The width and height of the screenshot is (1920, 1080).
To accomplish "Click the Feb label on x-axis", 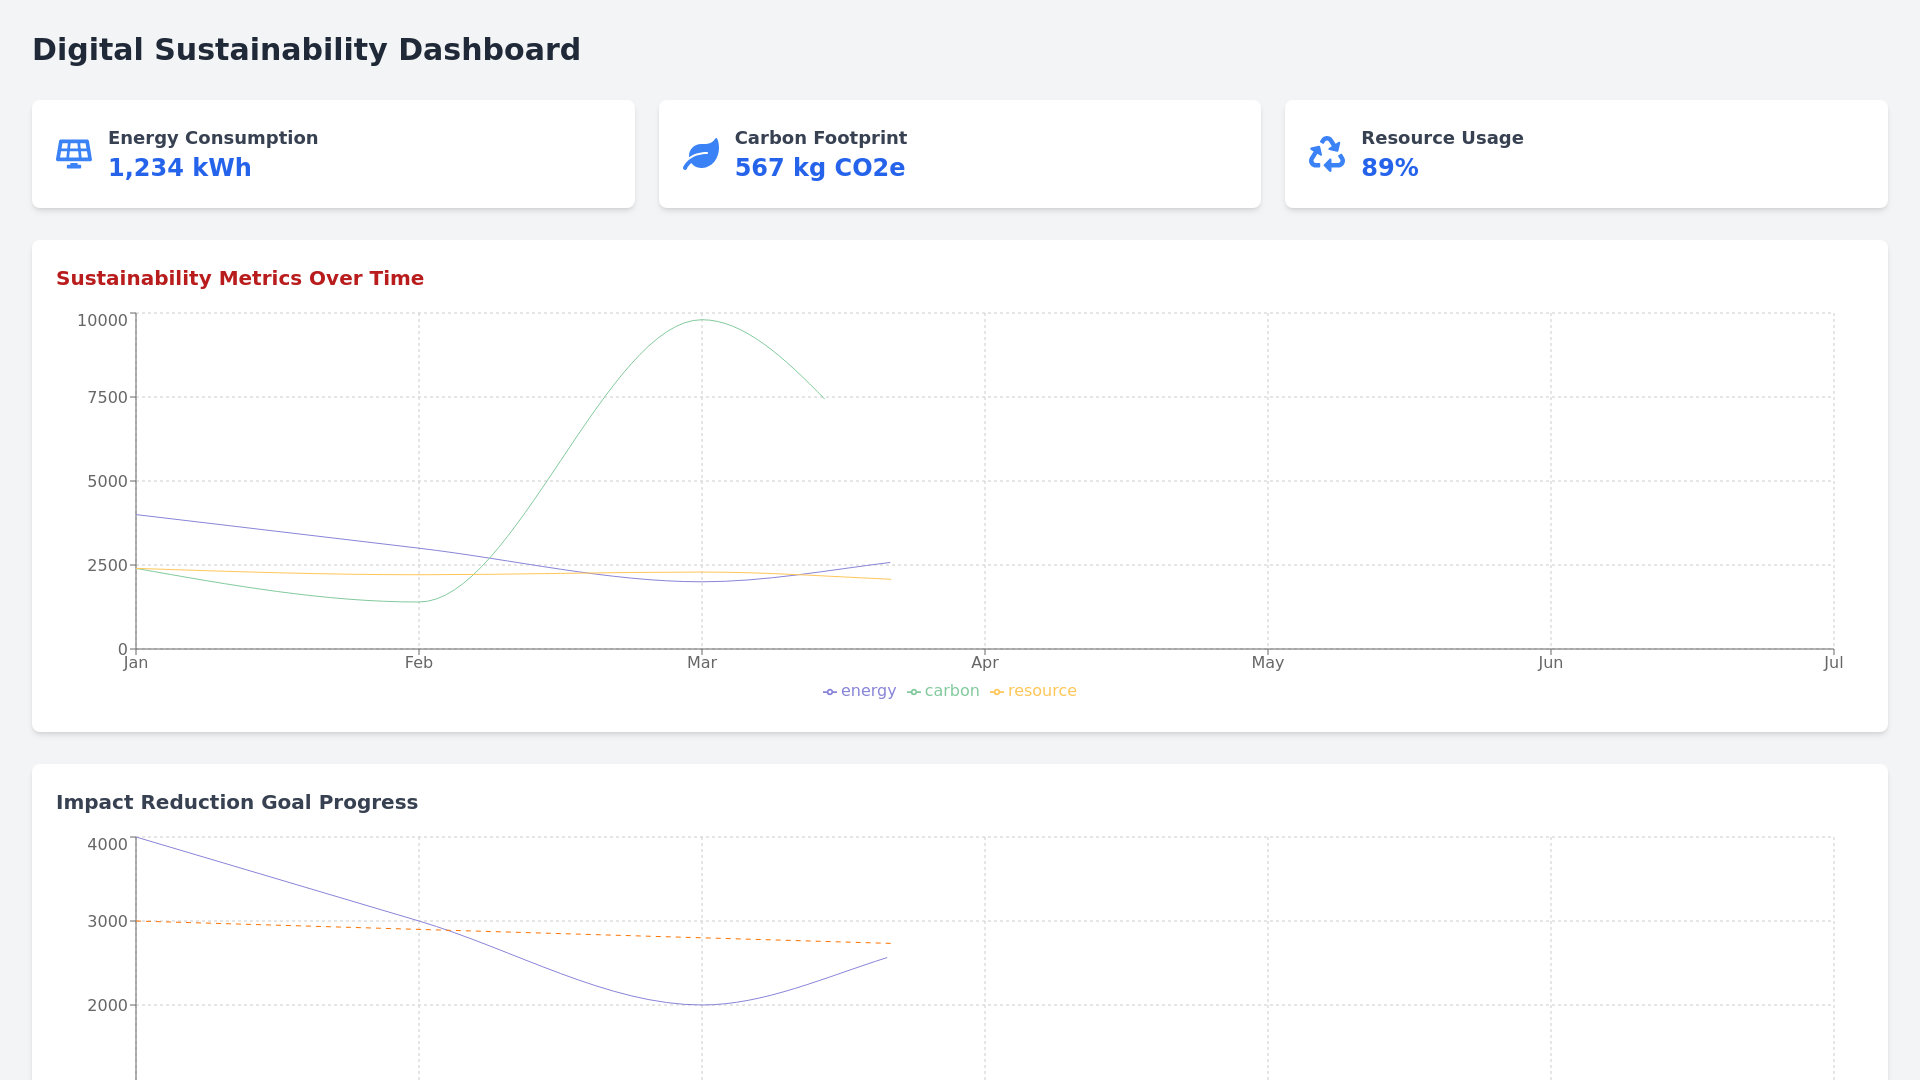I will point(419,663).
